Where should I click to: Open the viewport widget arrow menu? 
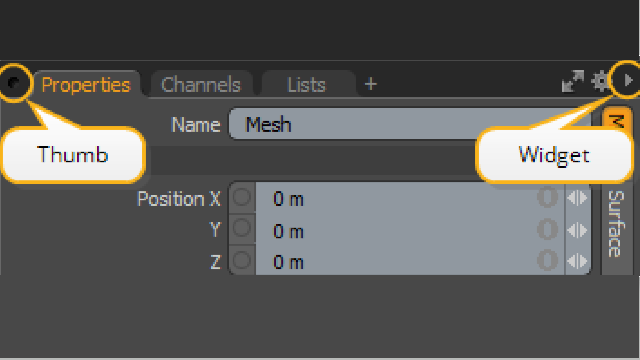click(628, 80)
